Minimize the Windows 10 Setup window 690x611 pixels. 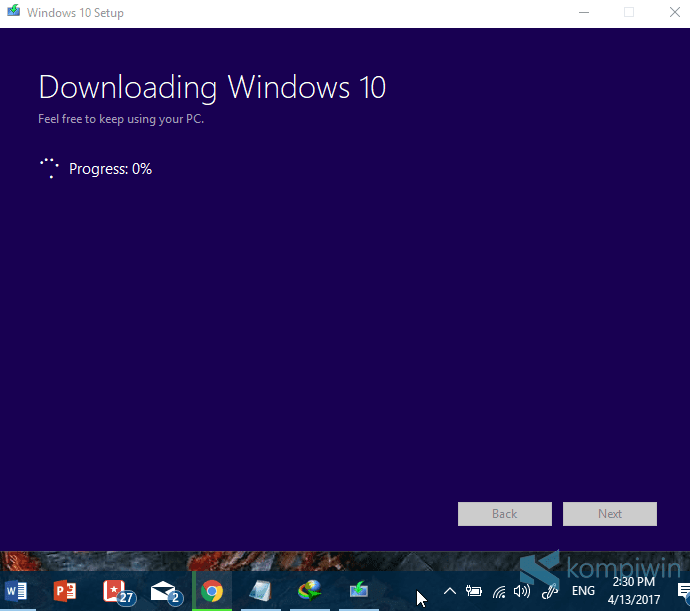(584, 12)
